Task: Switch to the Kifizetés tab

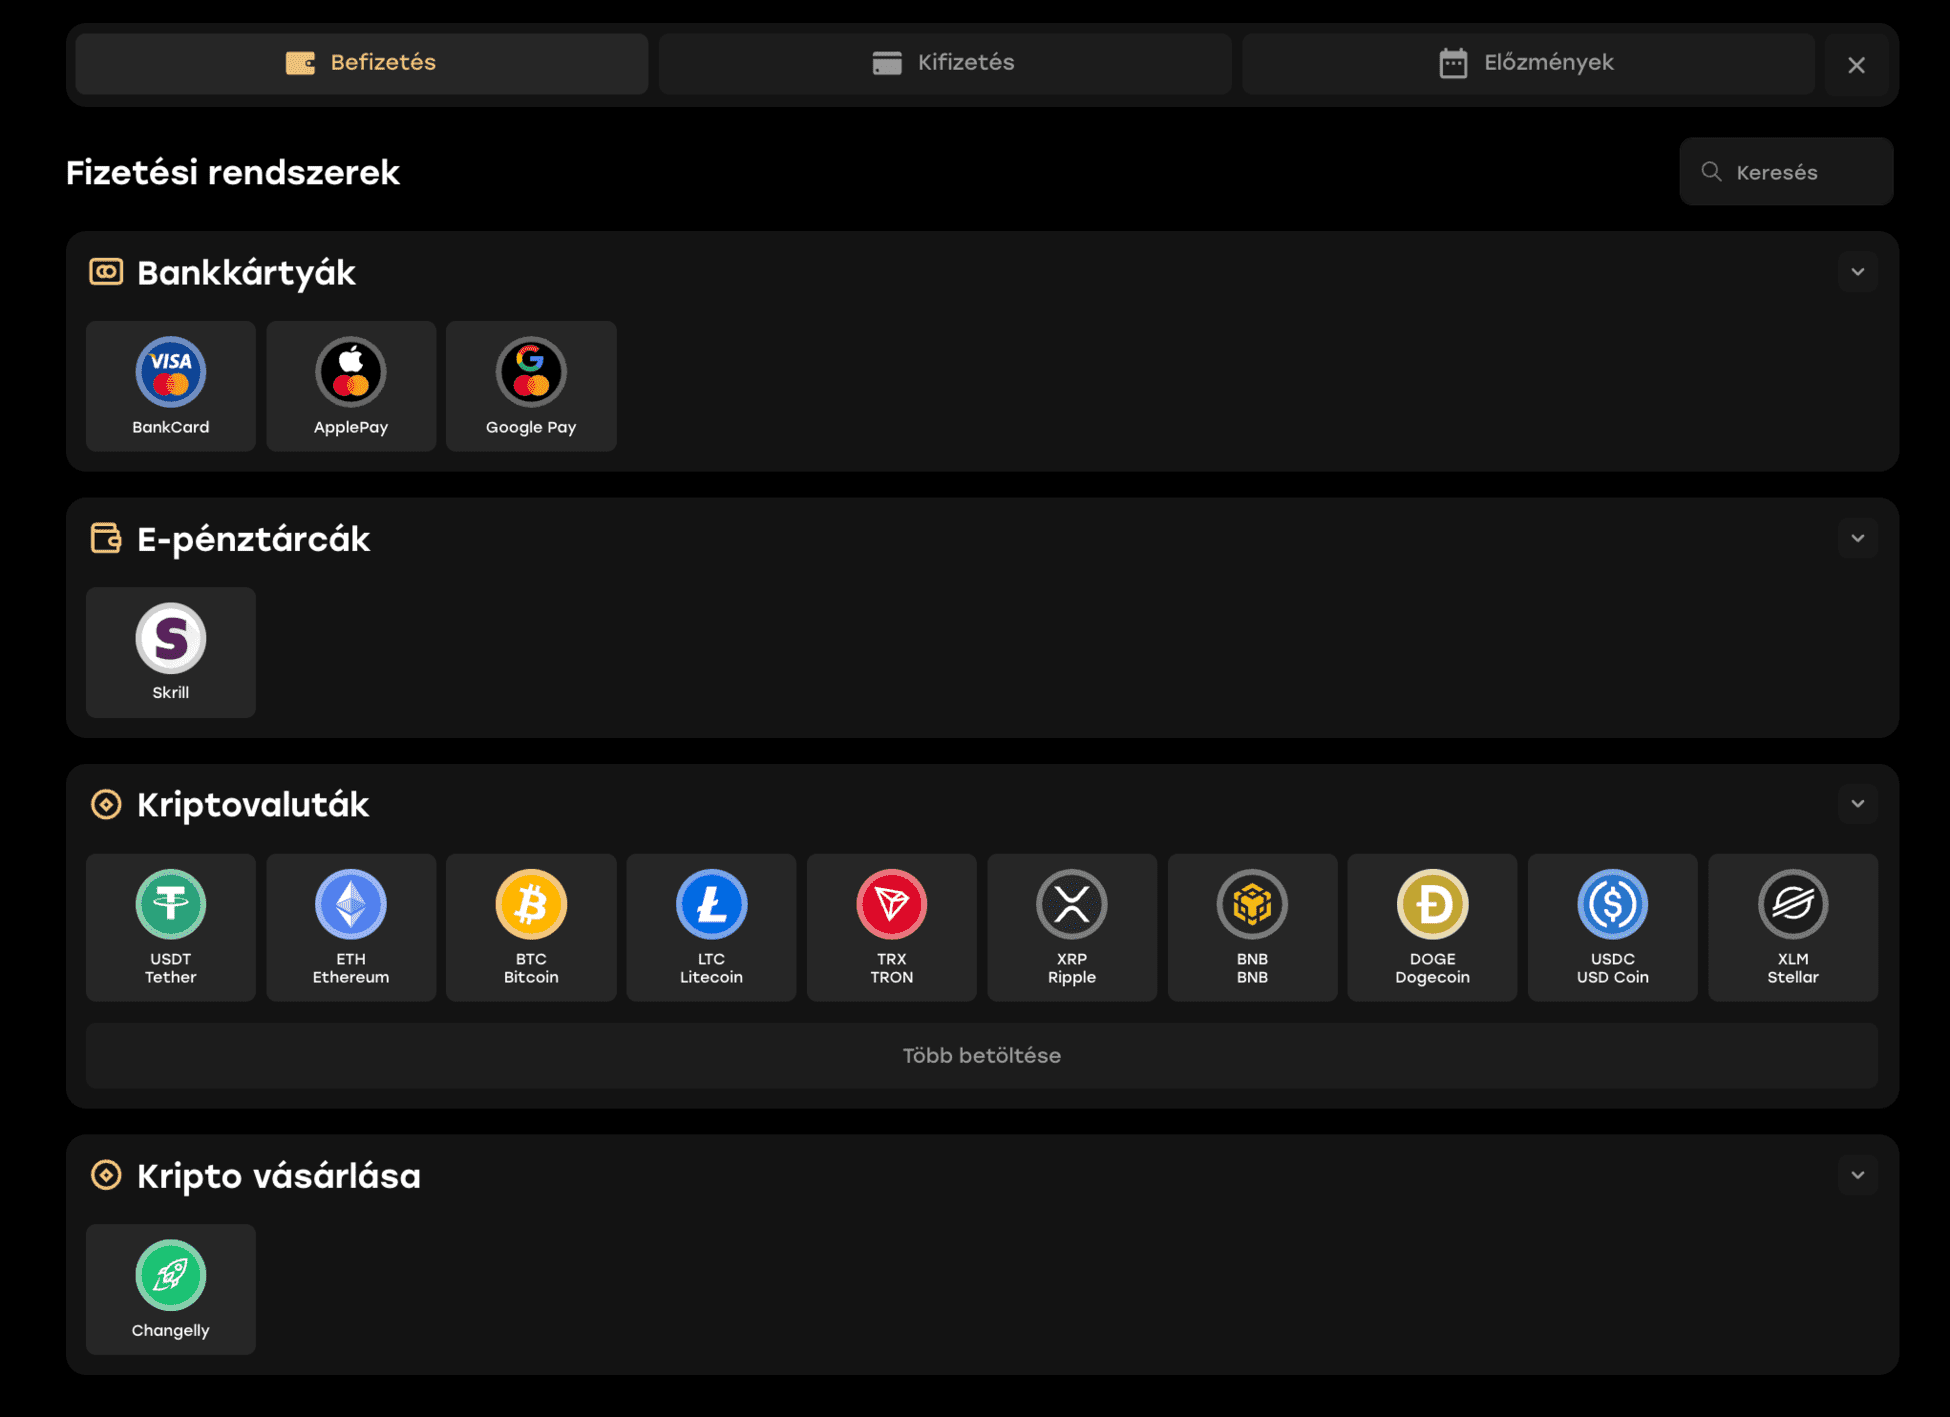Action: tap(944, 63)
